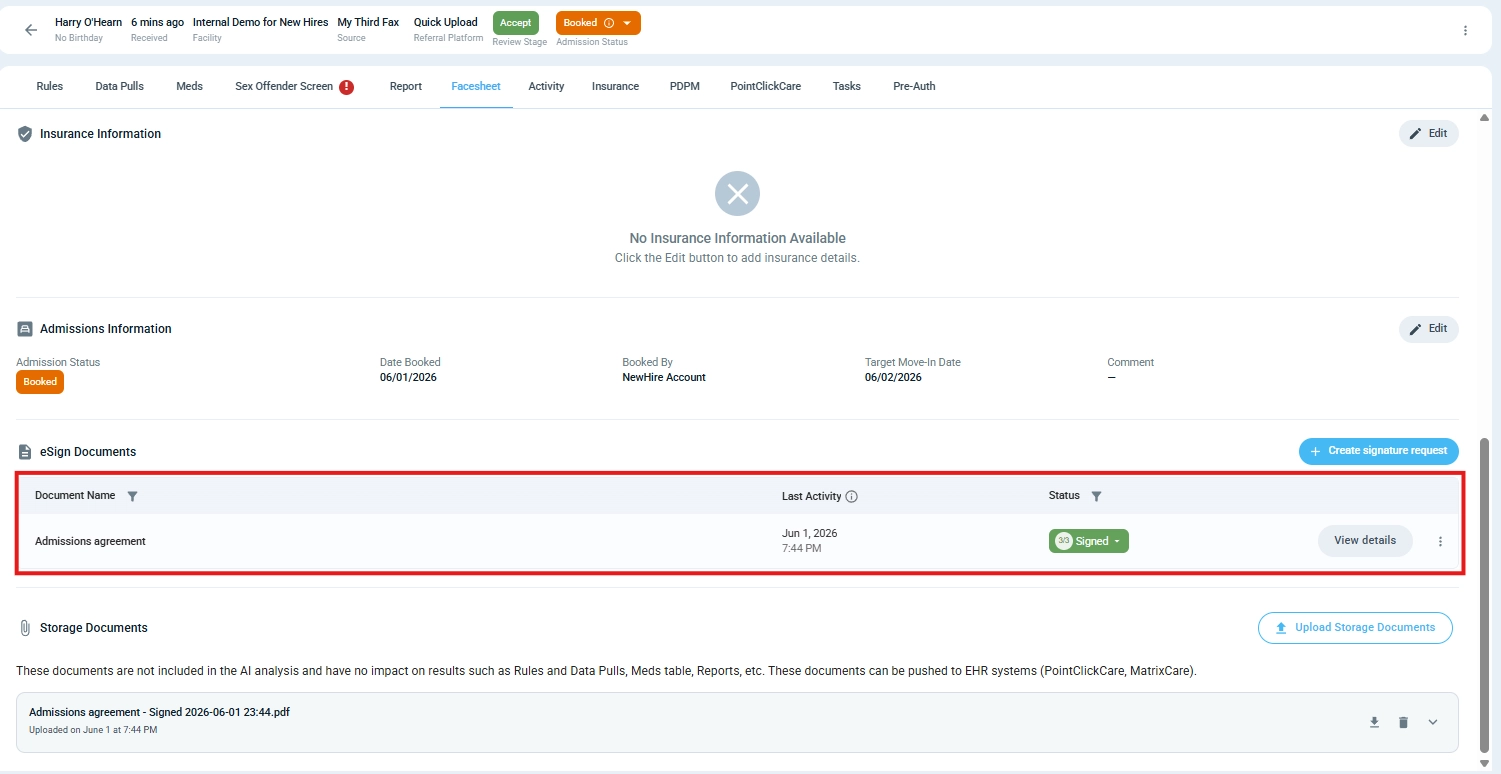Switch to the Rules tab
The image size is (1501, 774).
[x=50, y=86]
